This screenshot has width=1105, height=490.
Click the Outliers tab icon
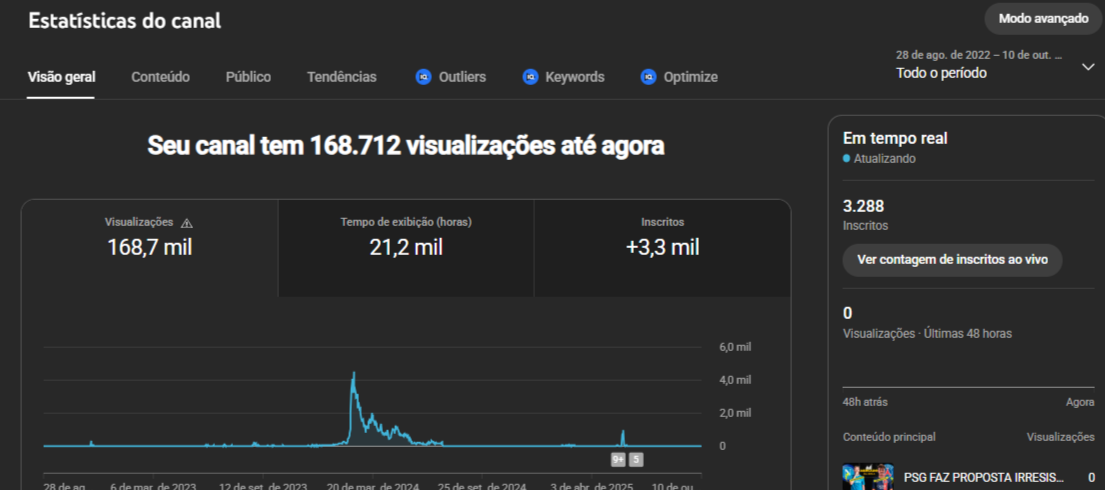(x=423, y=77)
